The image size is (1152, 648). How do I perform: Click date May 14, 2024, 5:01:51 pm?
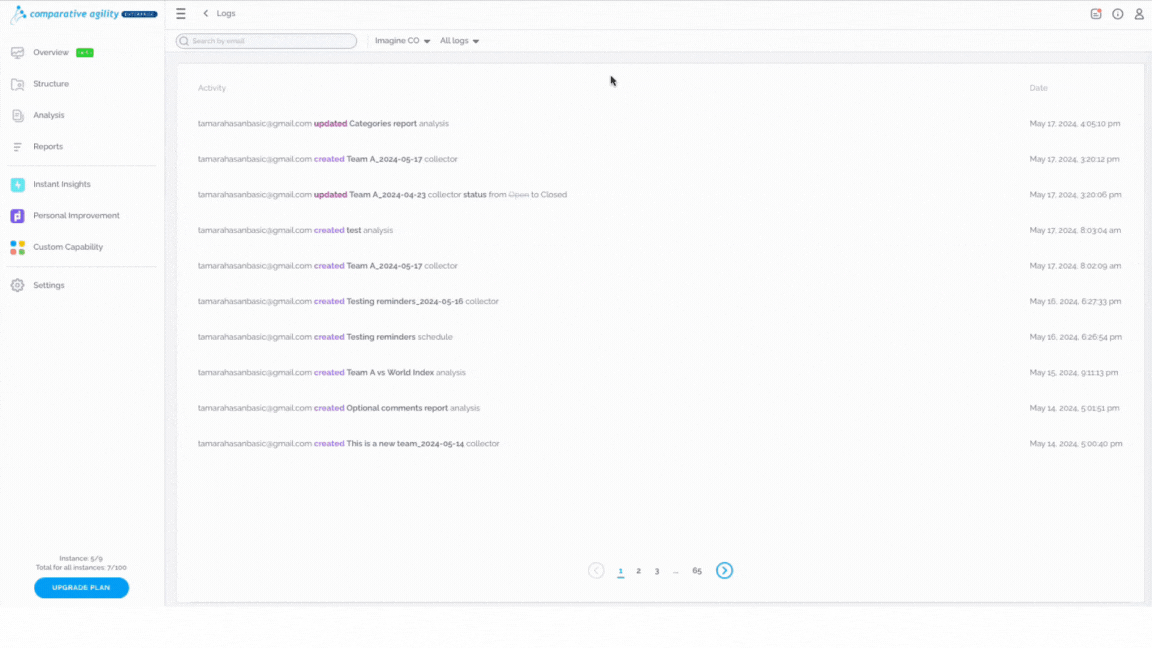pos(1074,408)
